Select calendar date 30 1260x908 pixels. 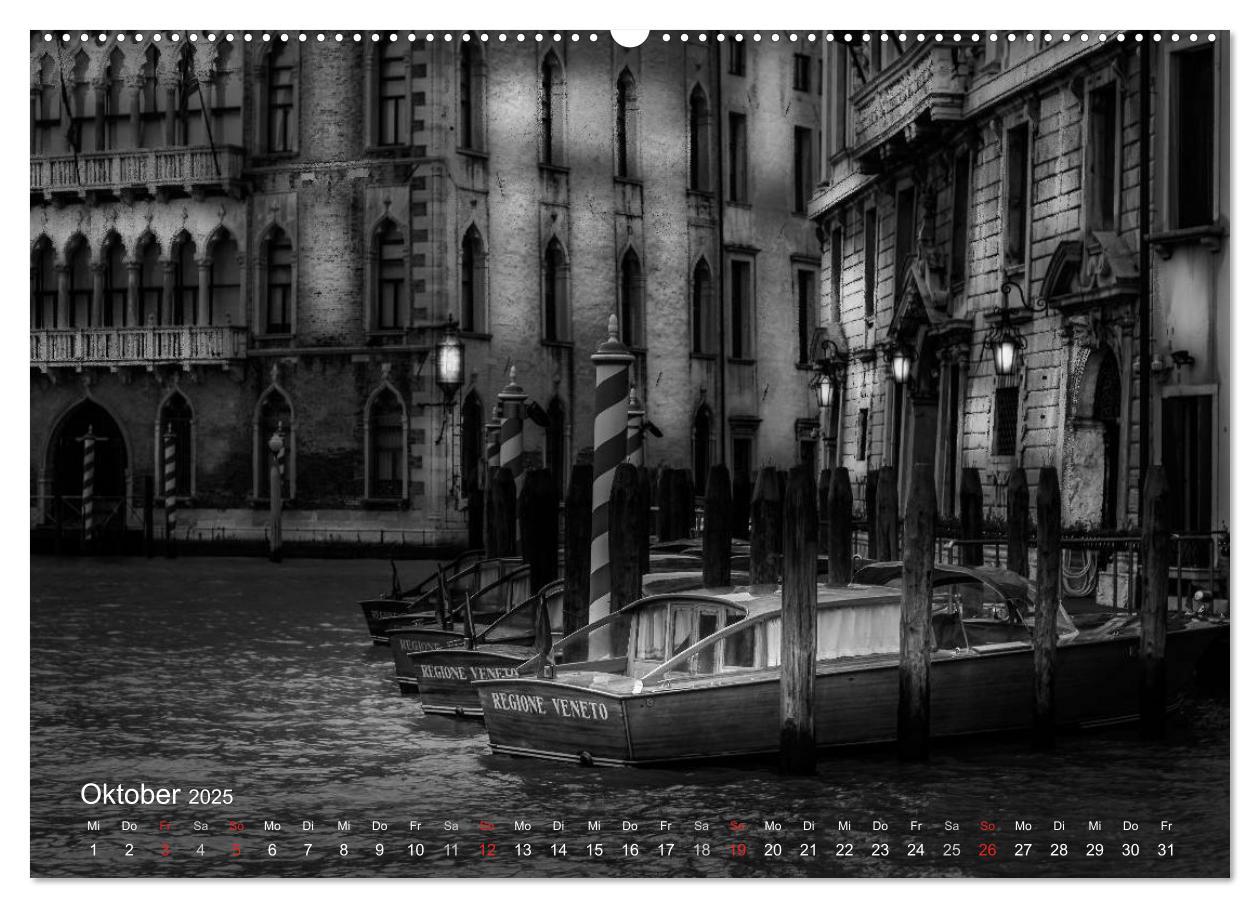[1130, 850]
